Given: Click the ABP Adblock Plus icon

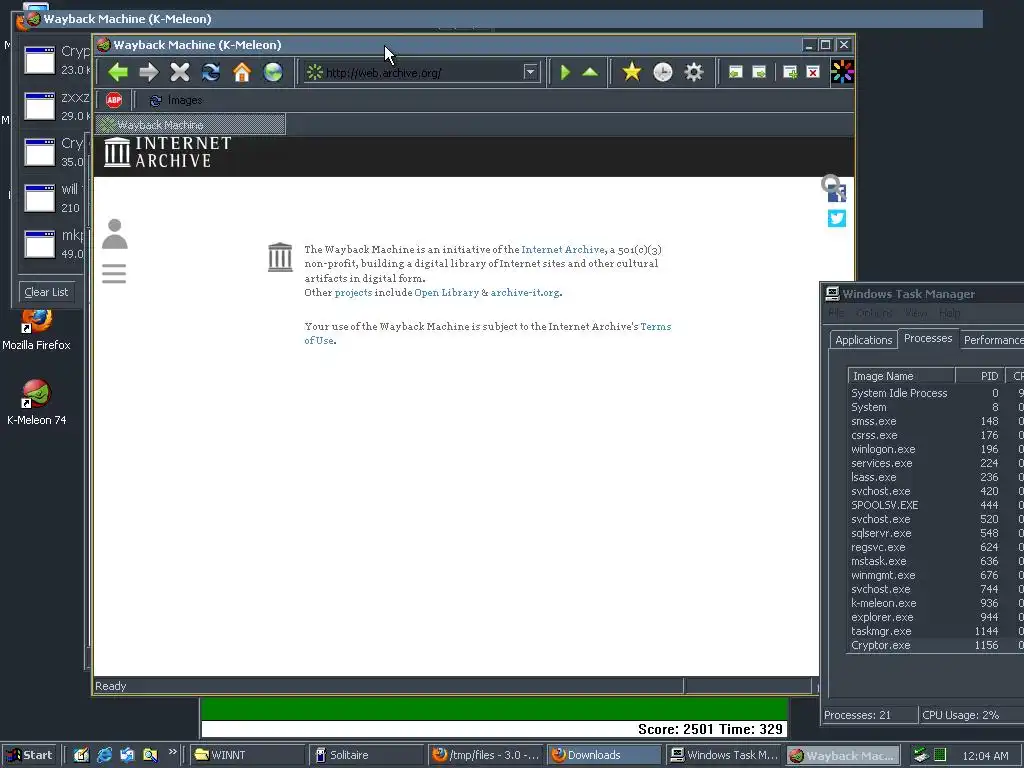Looking at the screenshot, I should click(x=114, y=100).
